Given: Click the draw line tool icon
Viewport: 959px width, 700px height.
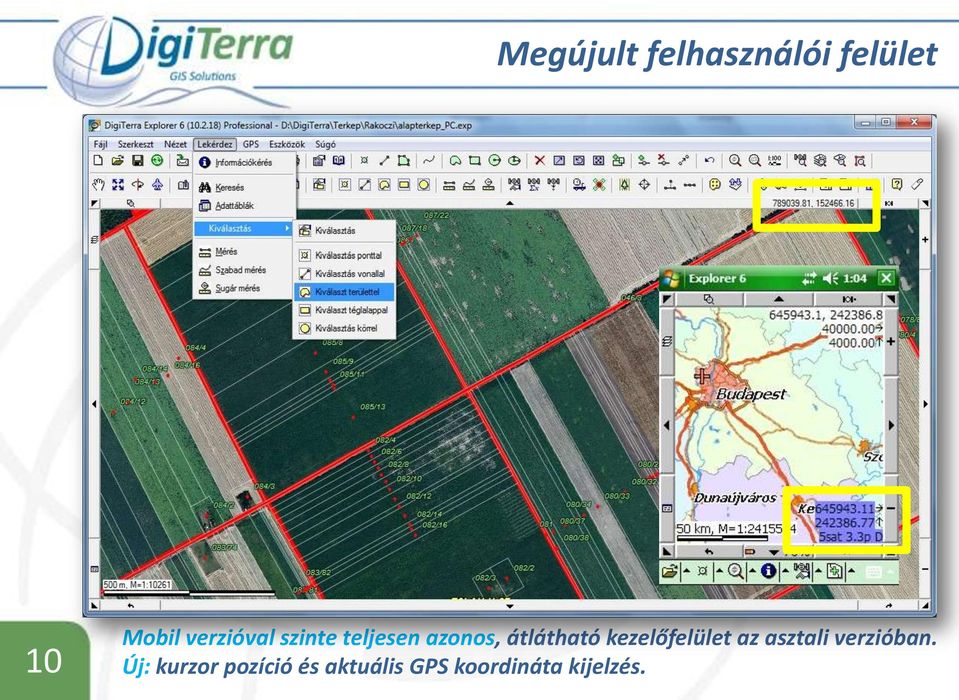Looking at the screenshot, I should coord(384,161).
